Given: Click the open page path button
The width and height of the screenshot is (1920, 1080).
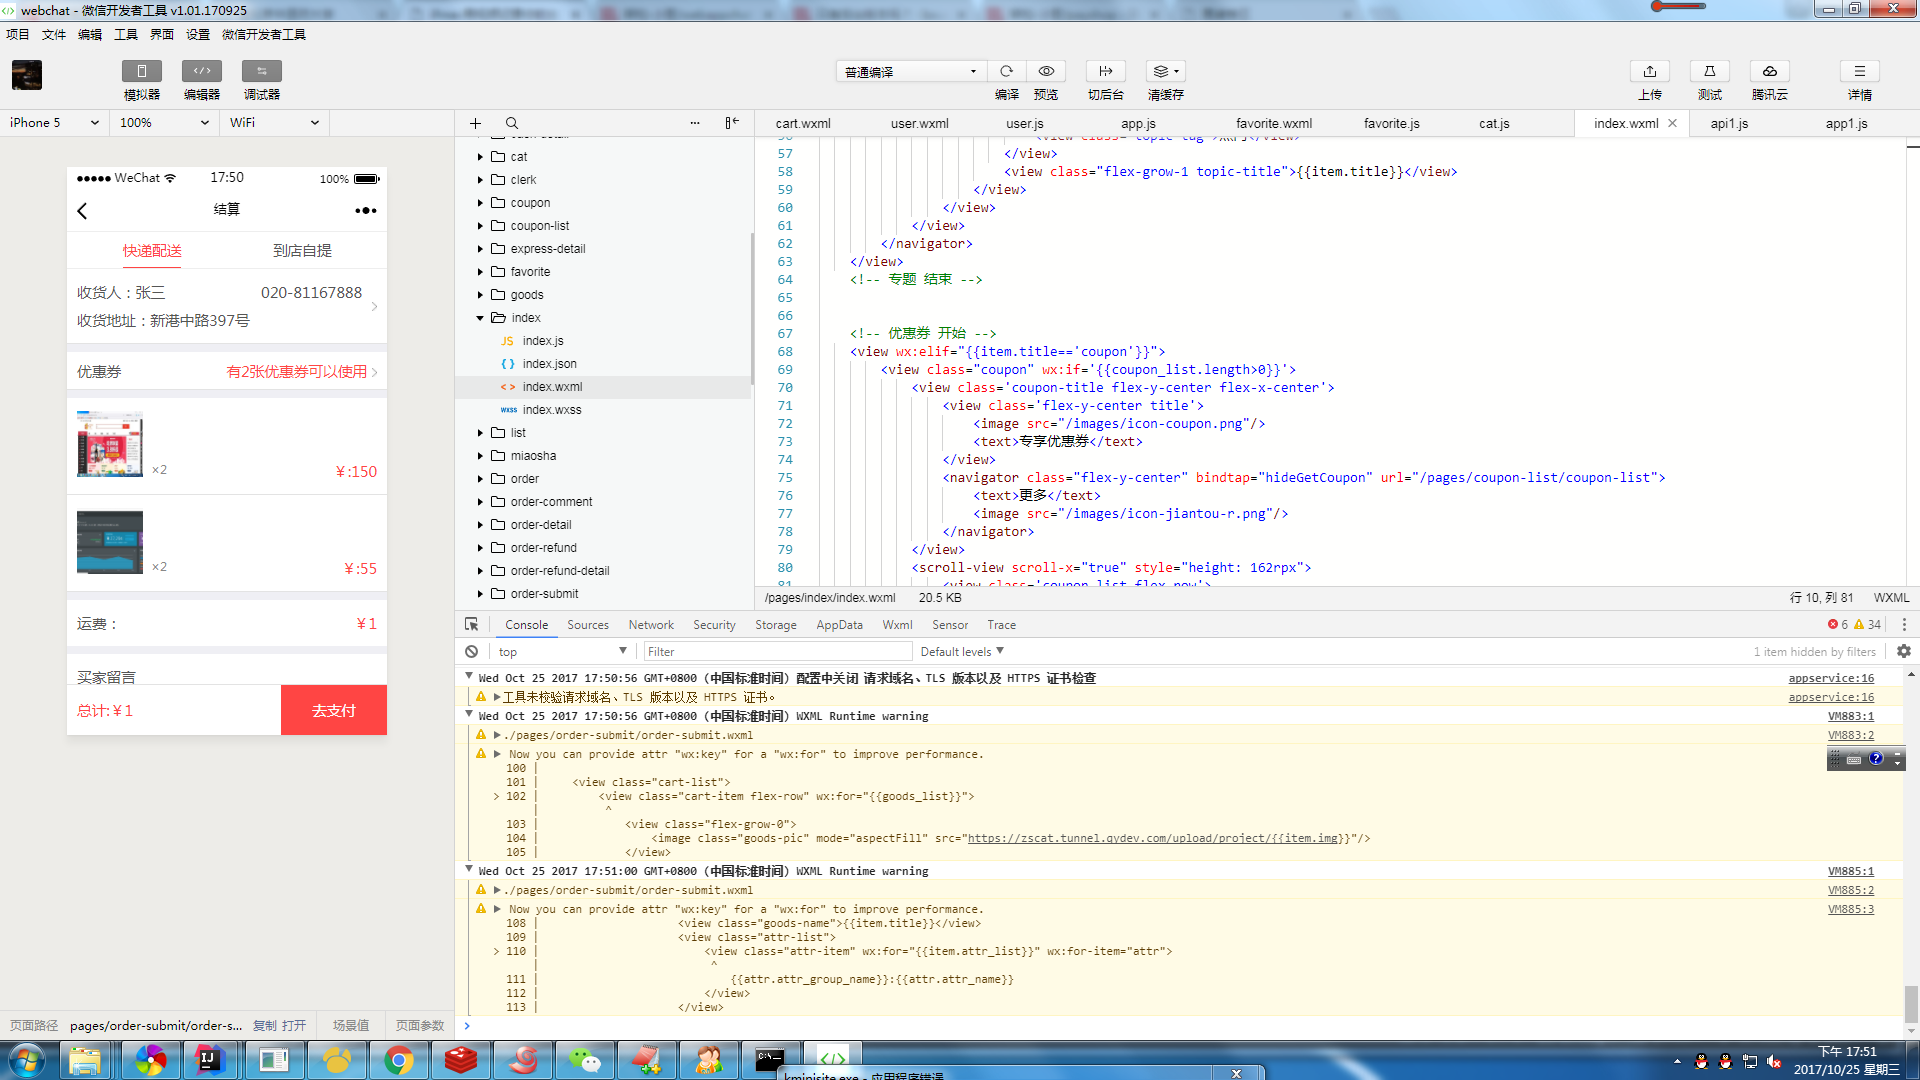Looking at the screenshot, I should click(x=294, y=1026).
